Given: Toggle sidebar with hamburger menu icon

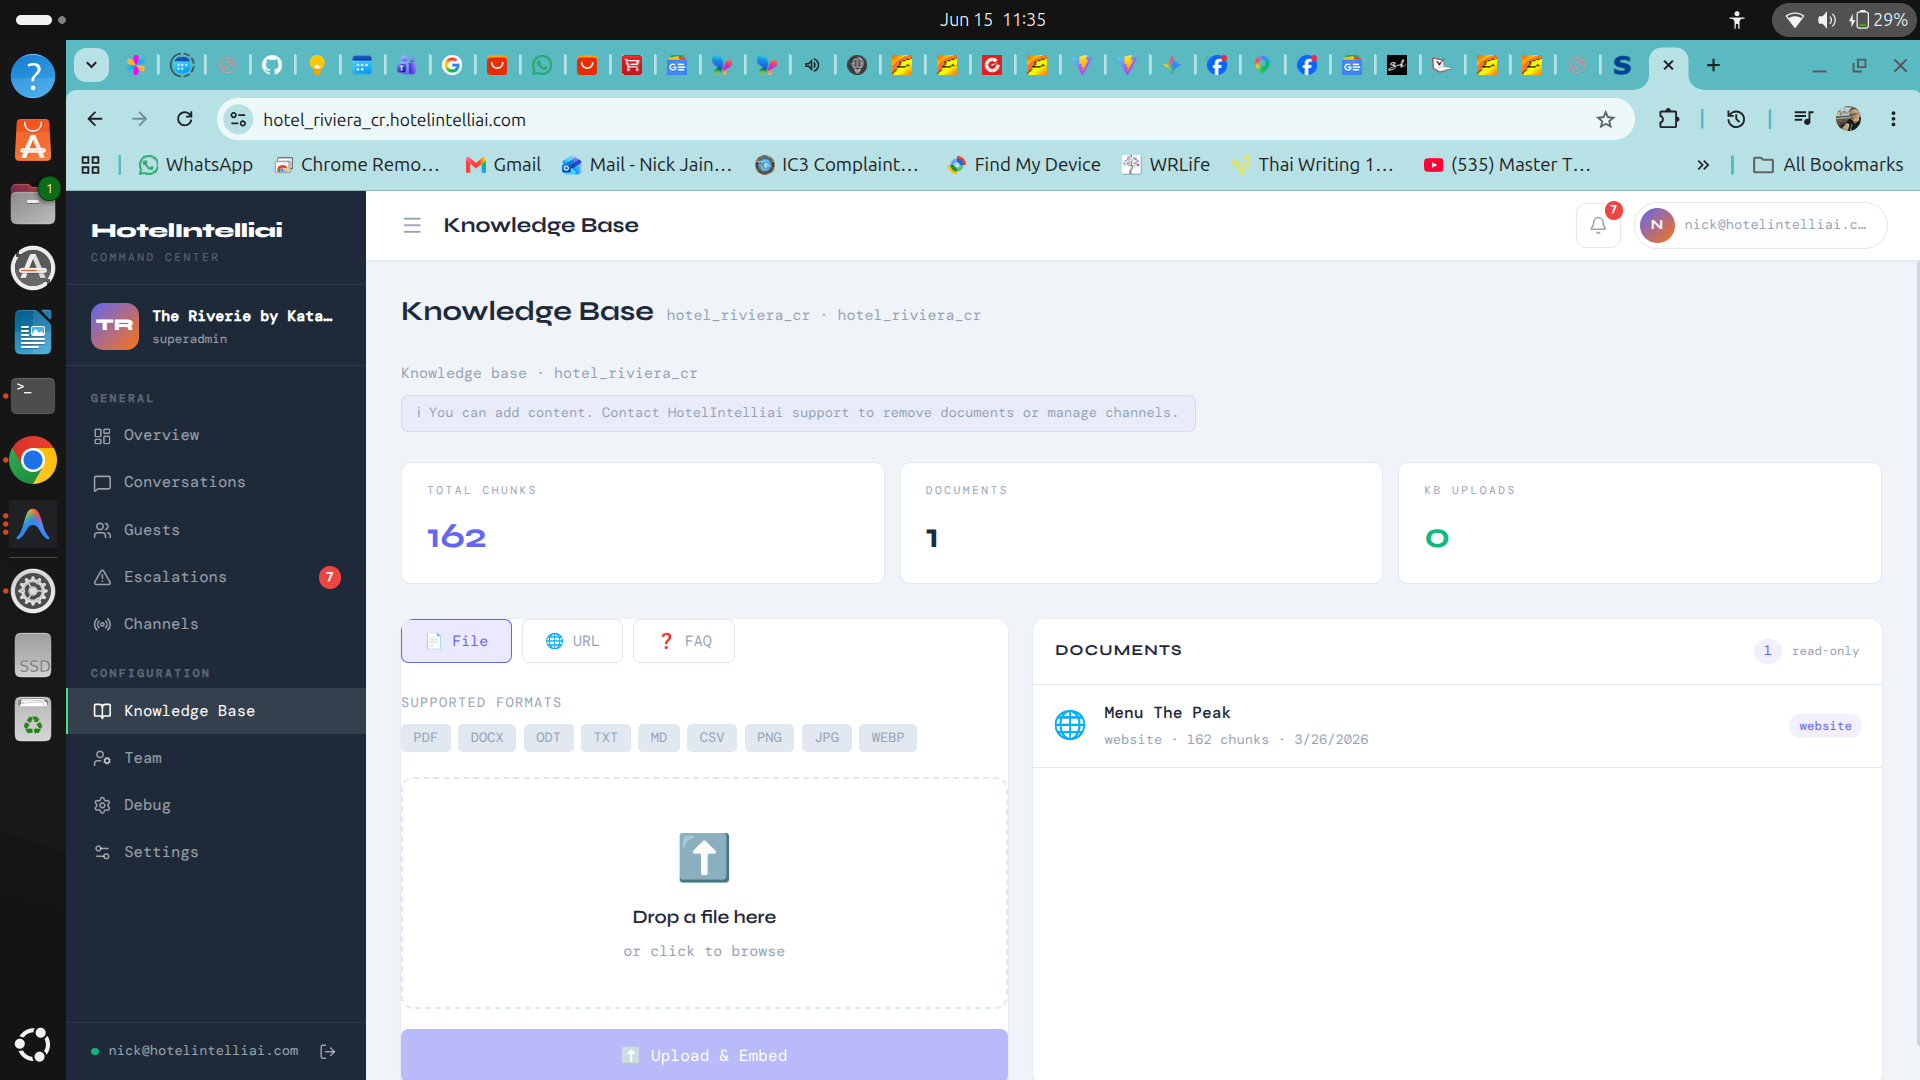Looking at the screenshot, I should [x=412, y=226].
